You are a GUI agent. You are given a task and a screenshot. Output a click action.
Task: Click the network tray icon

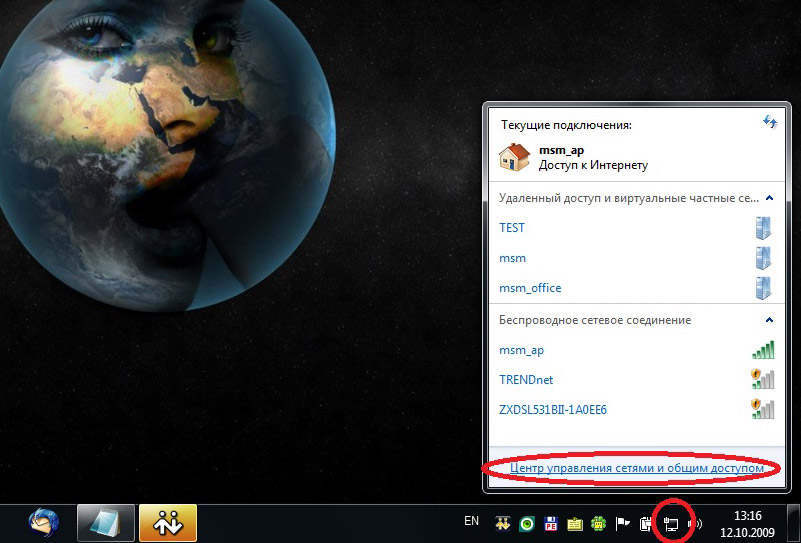(671, 523)
